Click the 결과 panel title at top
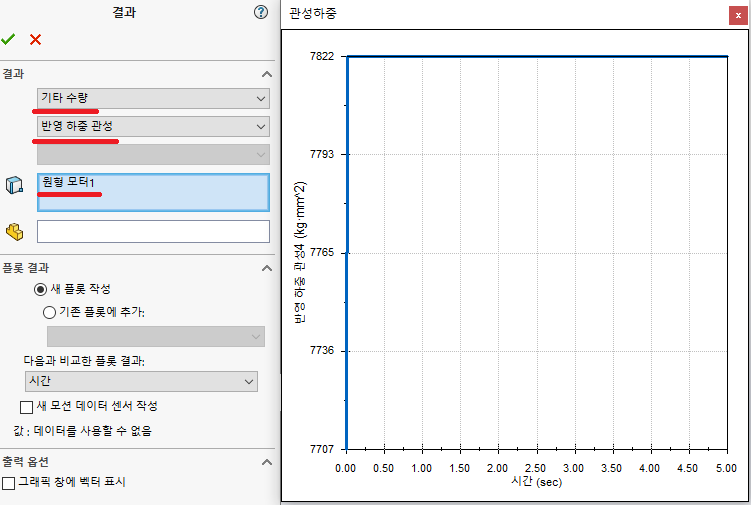Viewport: 751px width, 505px height. pyautogui.click(x=124, y=12)
